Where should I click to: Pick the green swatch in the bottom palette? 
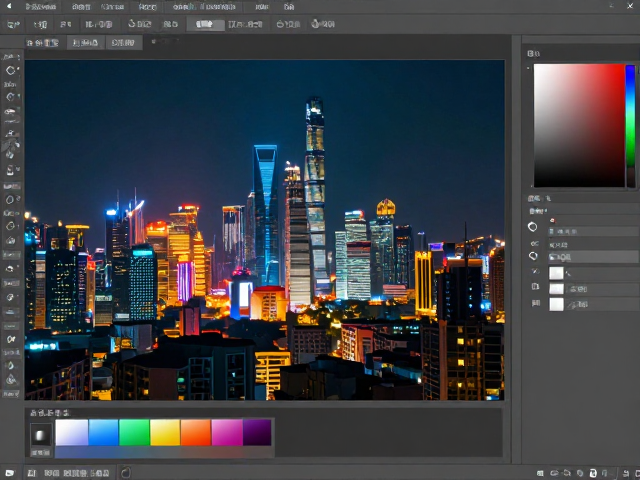click(134, 432)
